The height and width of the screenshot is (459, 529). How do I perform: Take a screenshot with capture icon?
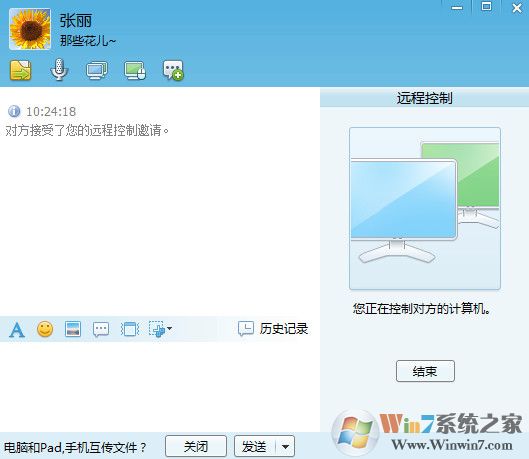point(157,329)
